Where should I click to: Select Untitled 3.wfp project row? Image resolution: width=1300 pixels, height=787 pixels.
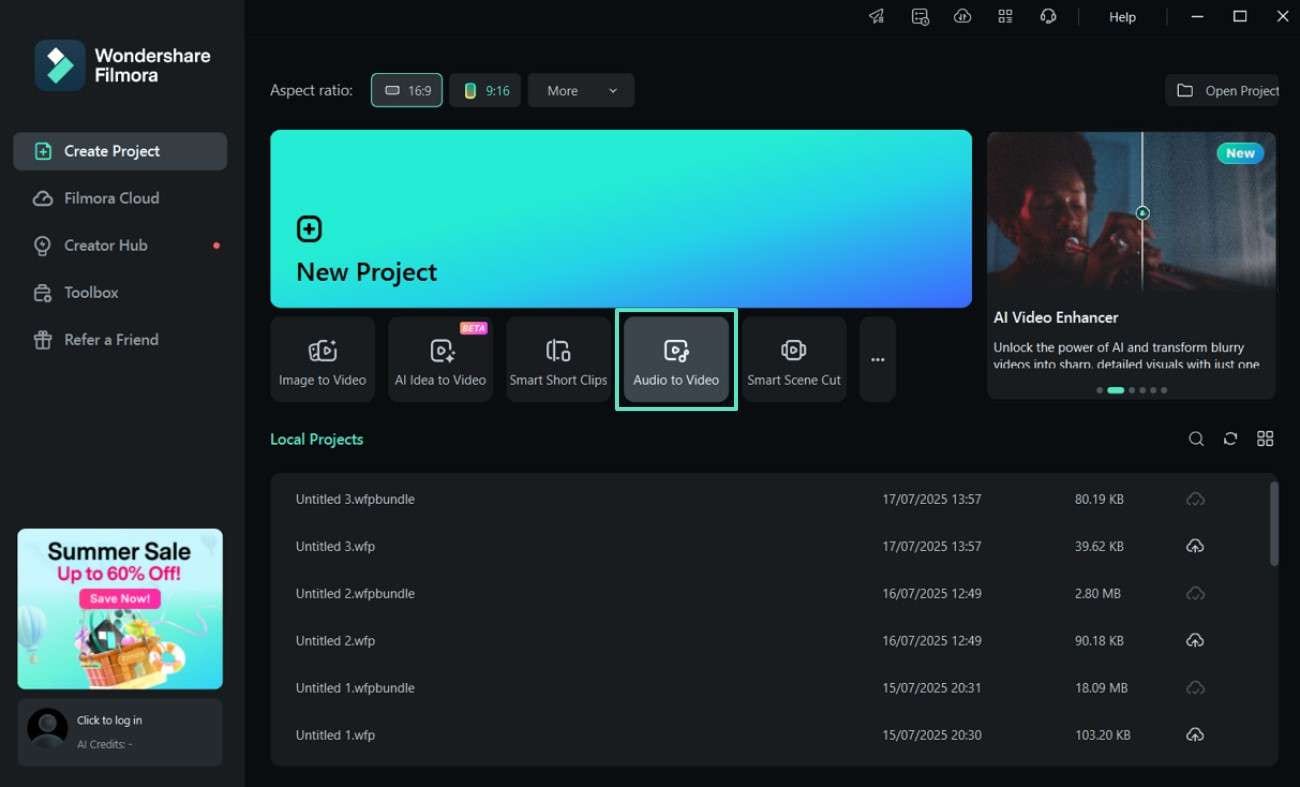774,547
